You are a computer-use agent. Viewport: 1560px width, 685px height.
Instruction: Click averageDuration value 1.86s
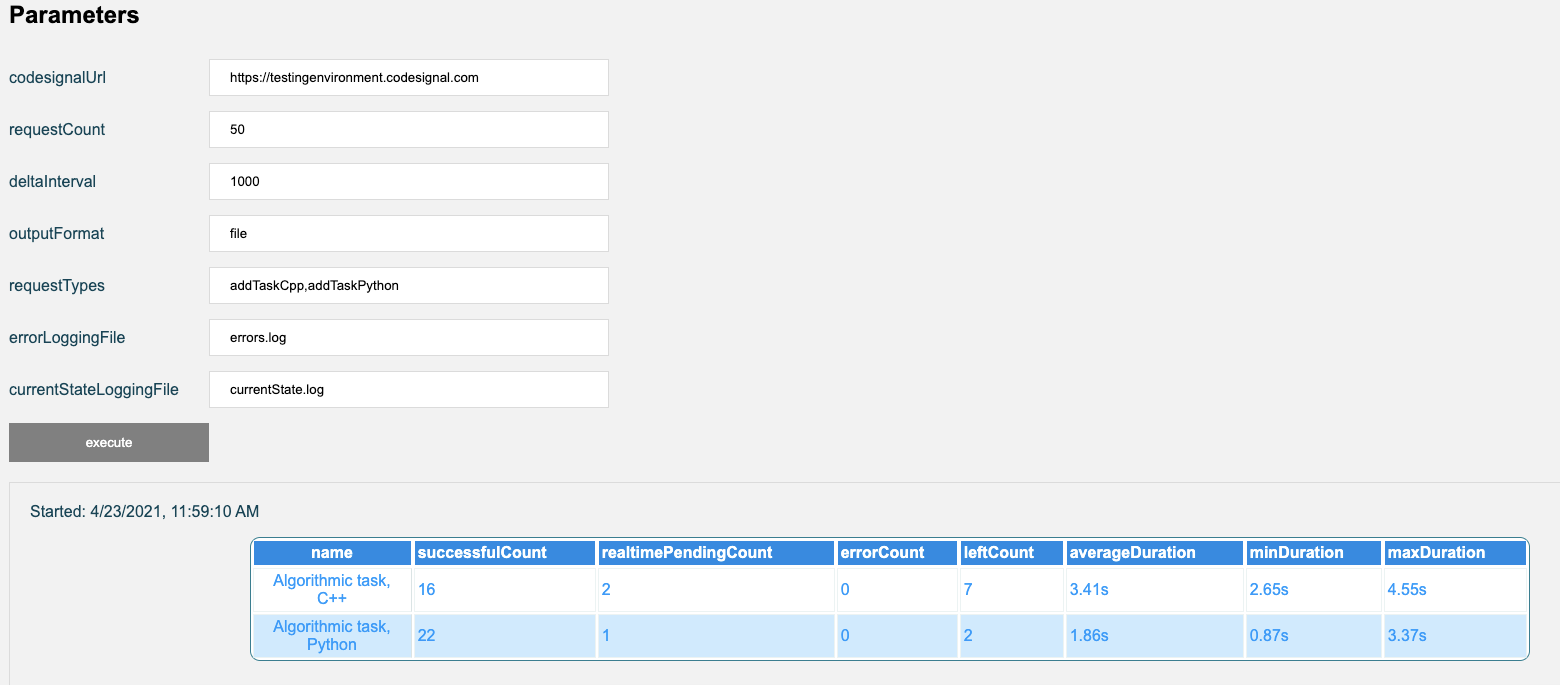[x=1089, y=636]
